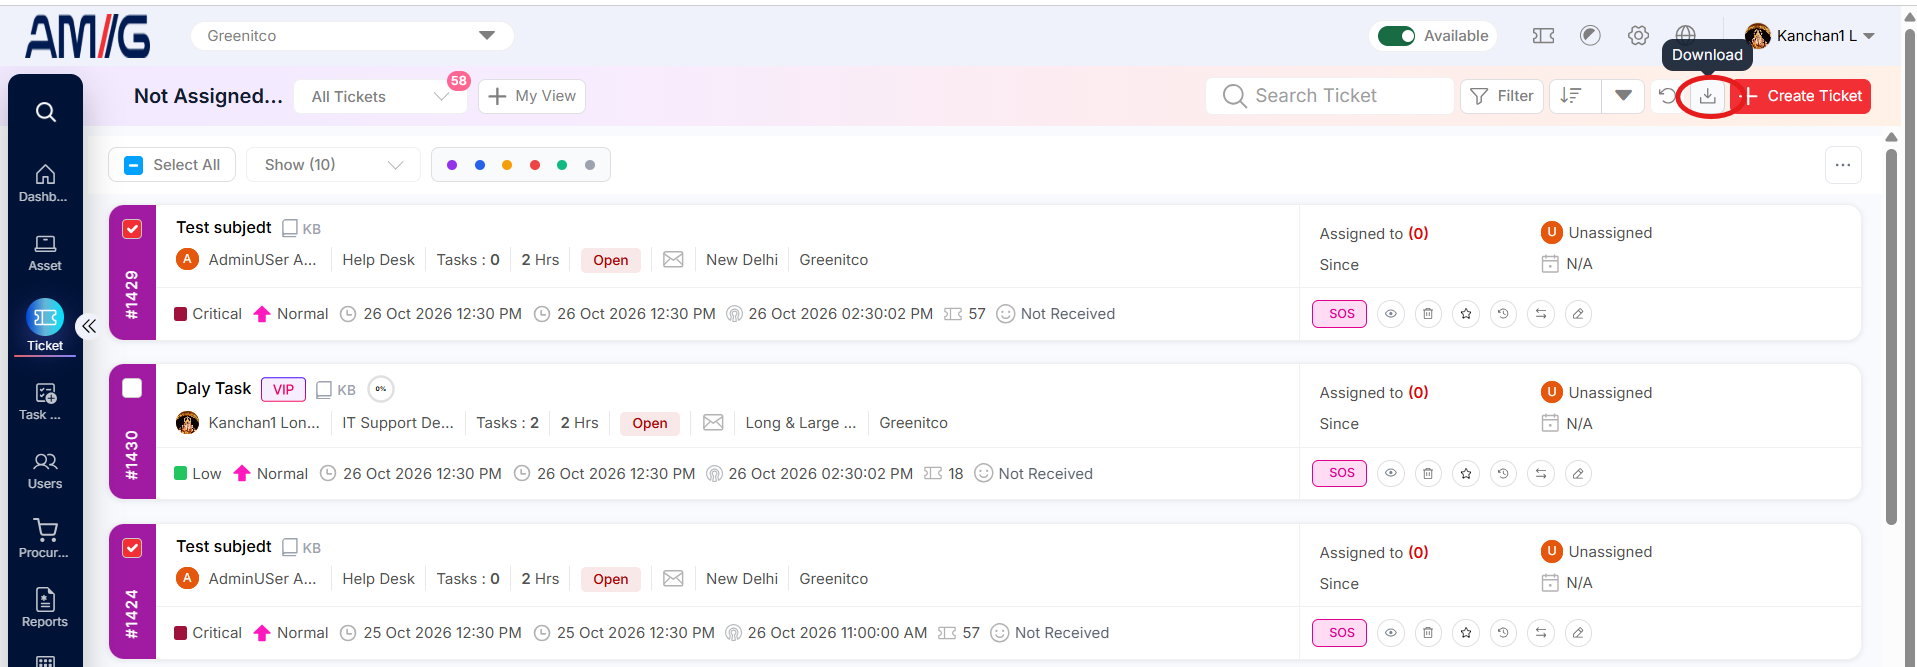Viewport: 1917px width, 667px height.
Task: Open the Daly Task ticket title
Action: [x=213, y=389]
